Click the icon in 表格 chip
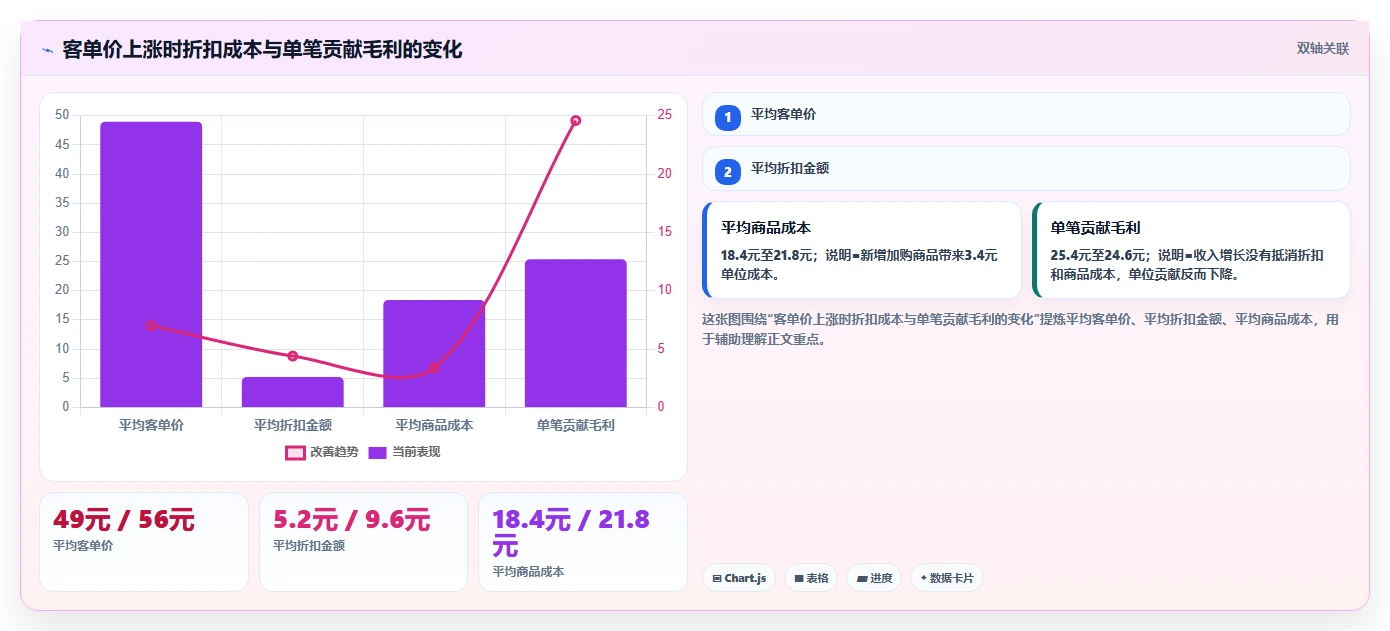The width and height of the screenshot is (1390, 631). 799,578
